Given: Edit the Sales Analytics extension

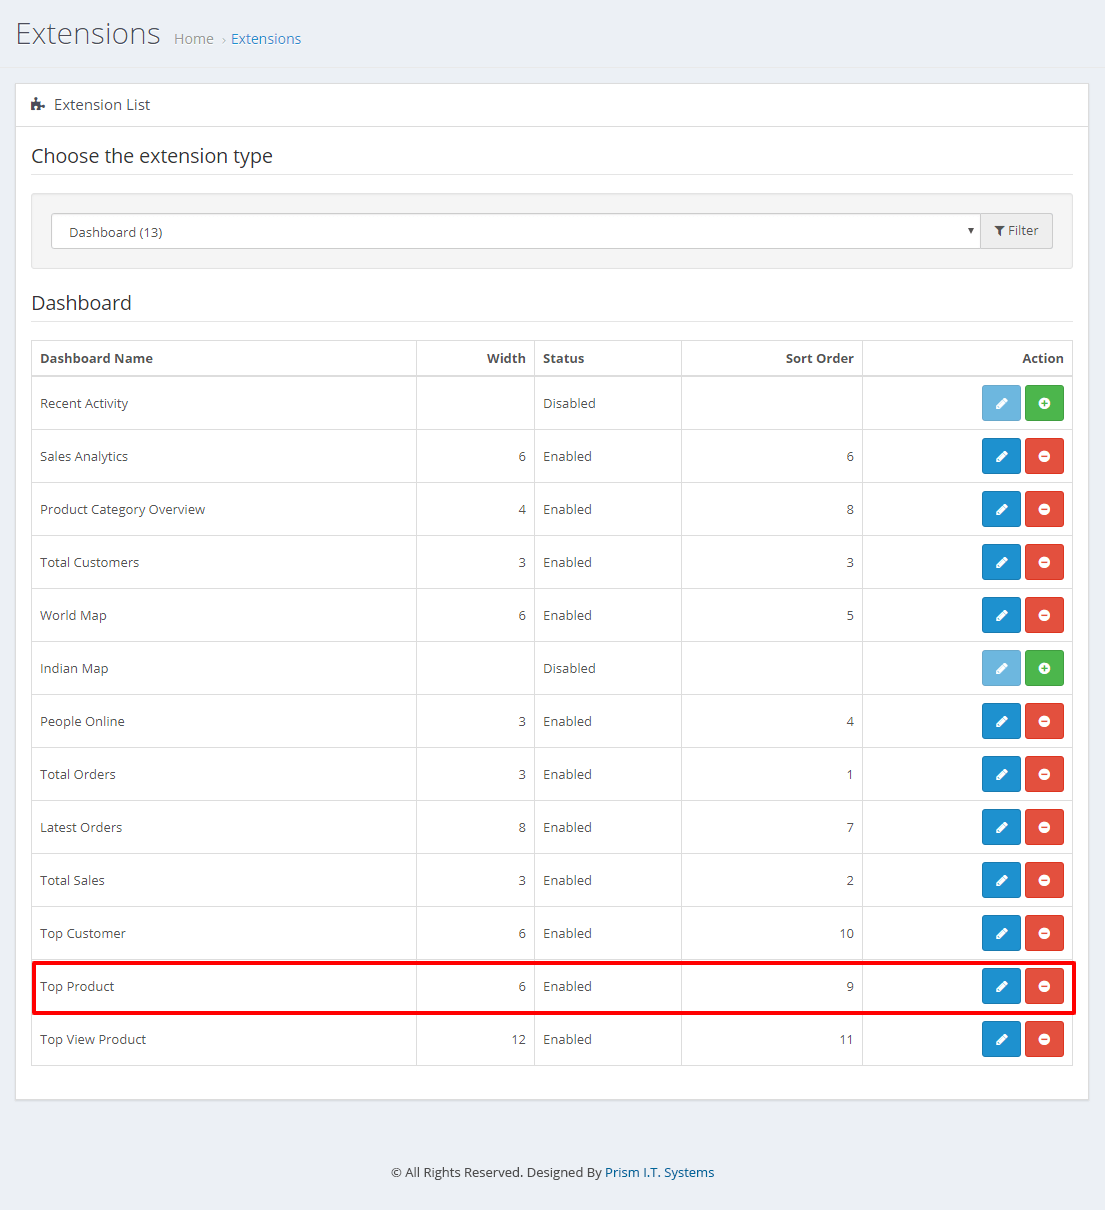Looking at the screenshot, I should (1001, 456).
